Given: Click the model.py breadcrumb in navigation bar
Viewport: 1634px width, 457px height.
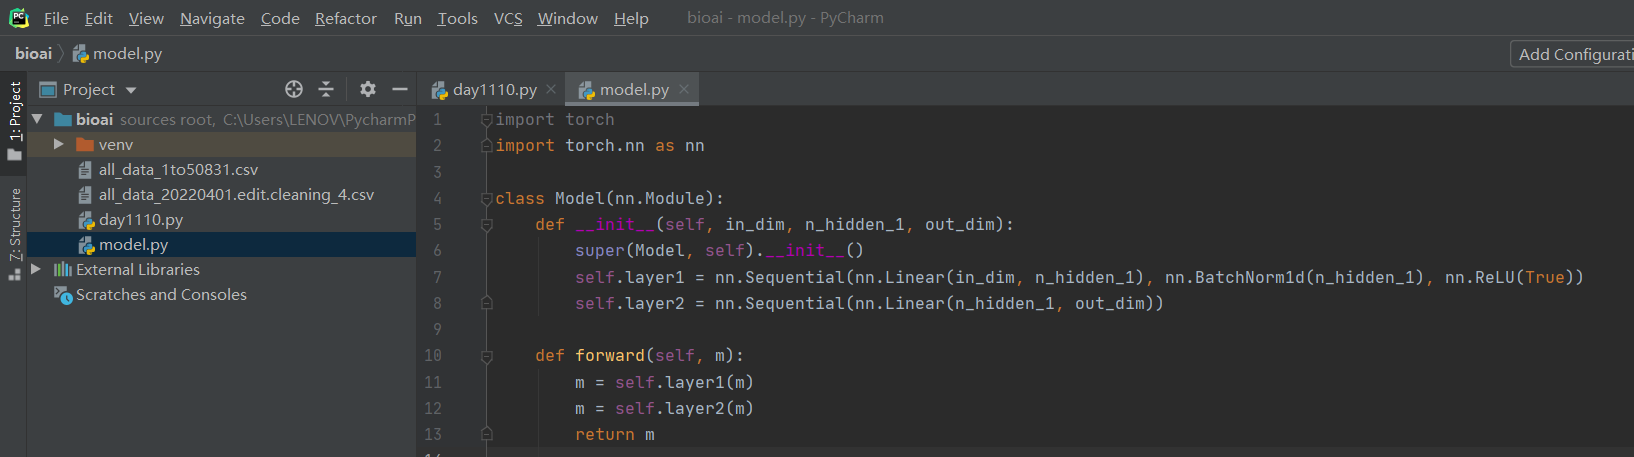Looking at the screenshot, I should coord(117,54).
